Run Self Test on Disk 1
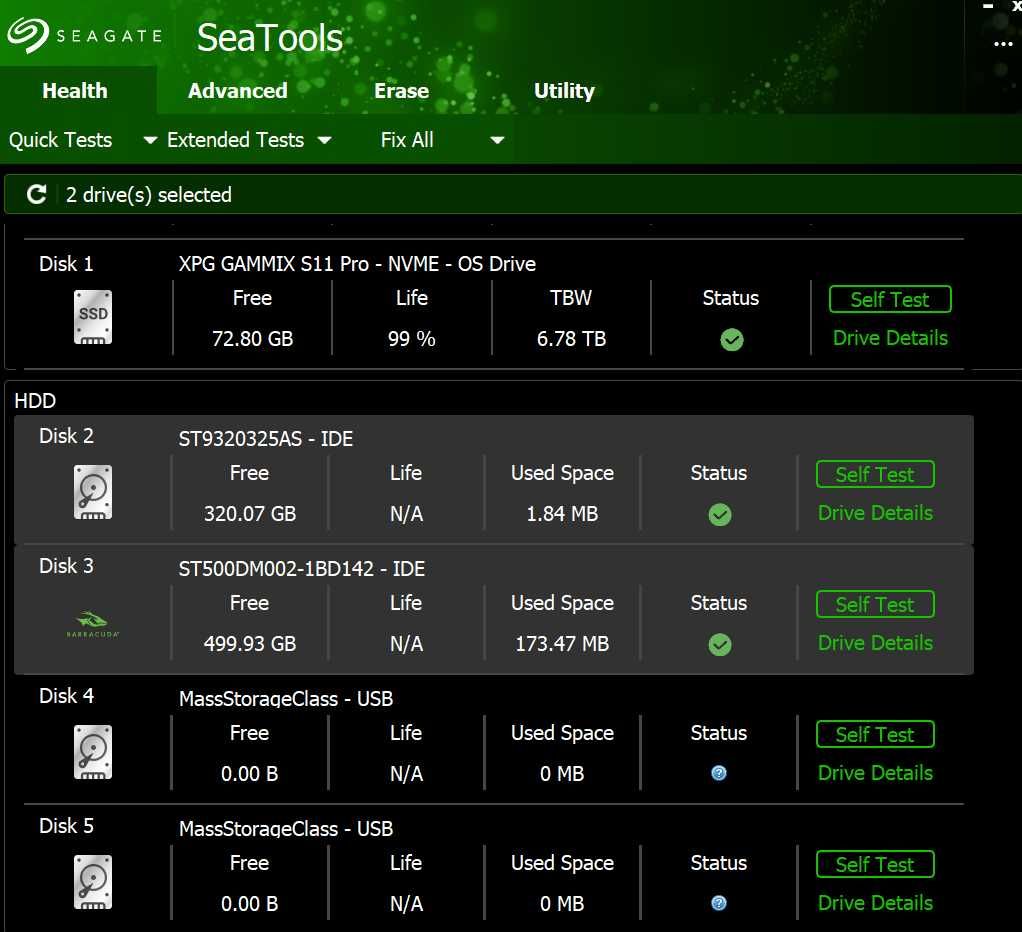Screen dimensions: 1022x932 890,299
